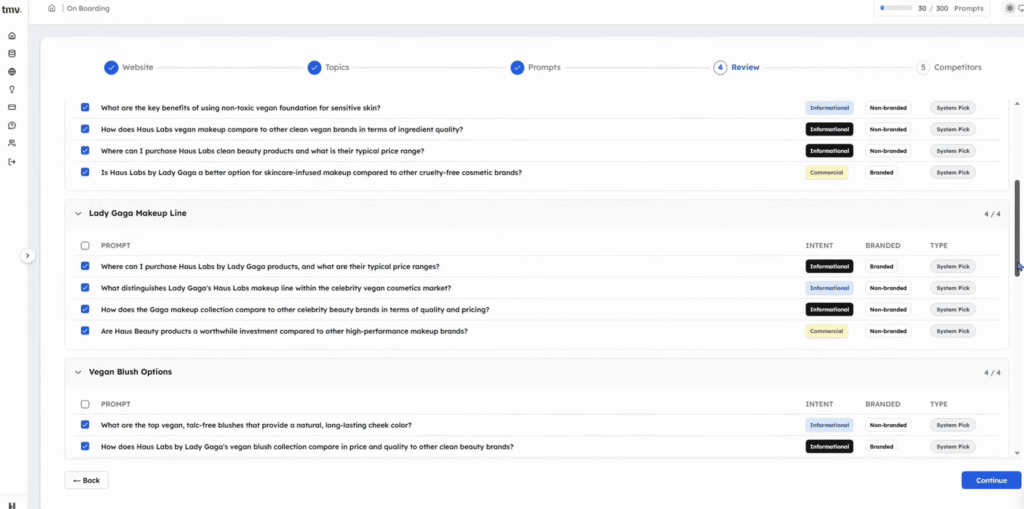Toggle select-all checkbox in Lady Gaga Makeup Line
Viewport: 1024px width, 509px height.
[85, 246]
